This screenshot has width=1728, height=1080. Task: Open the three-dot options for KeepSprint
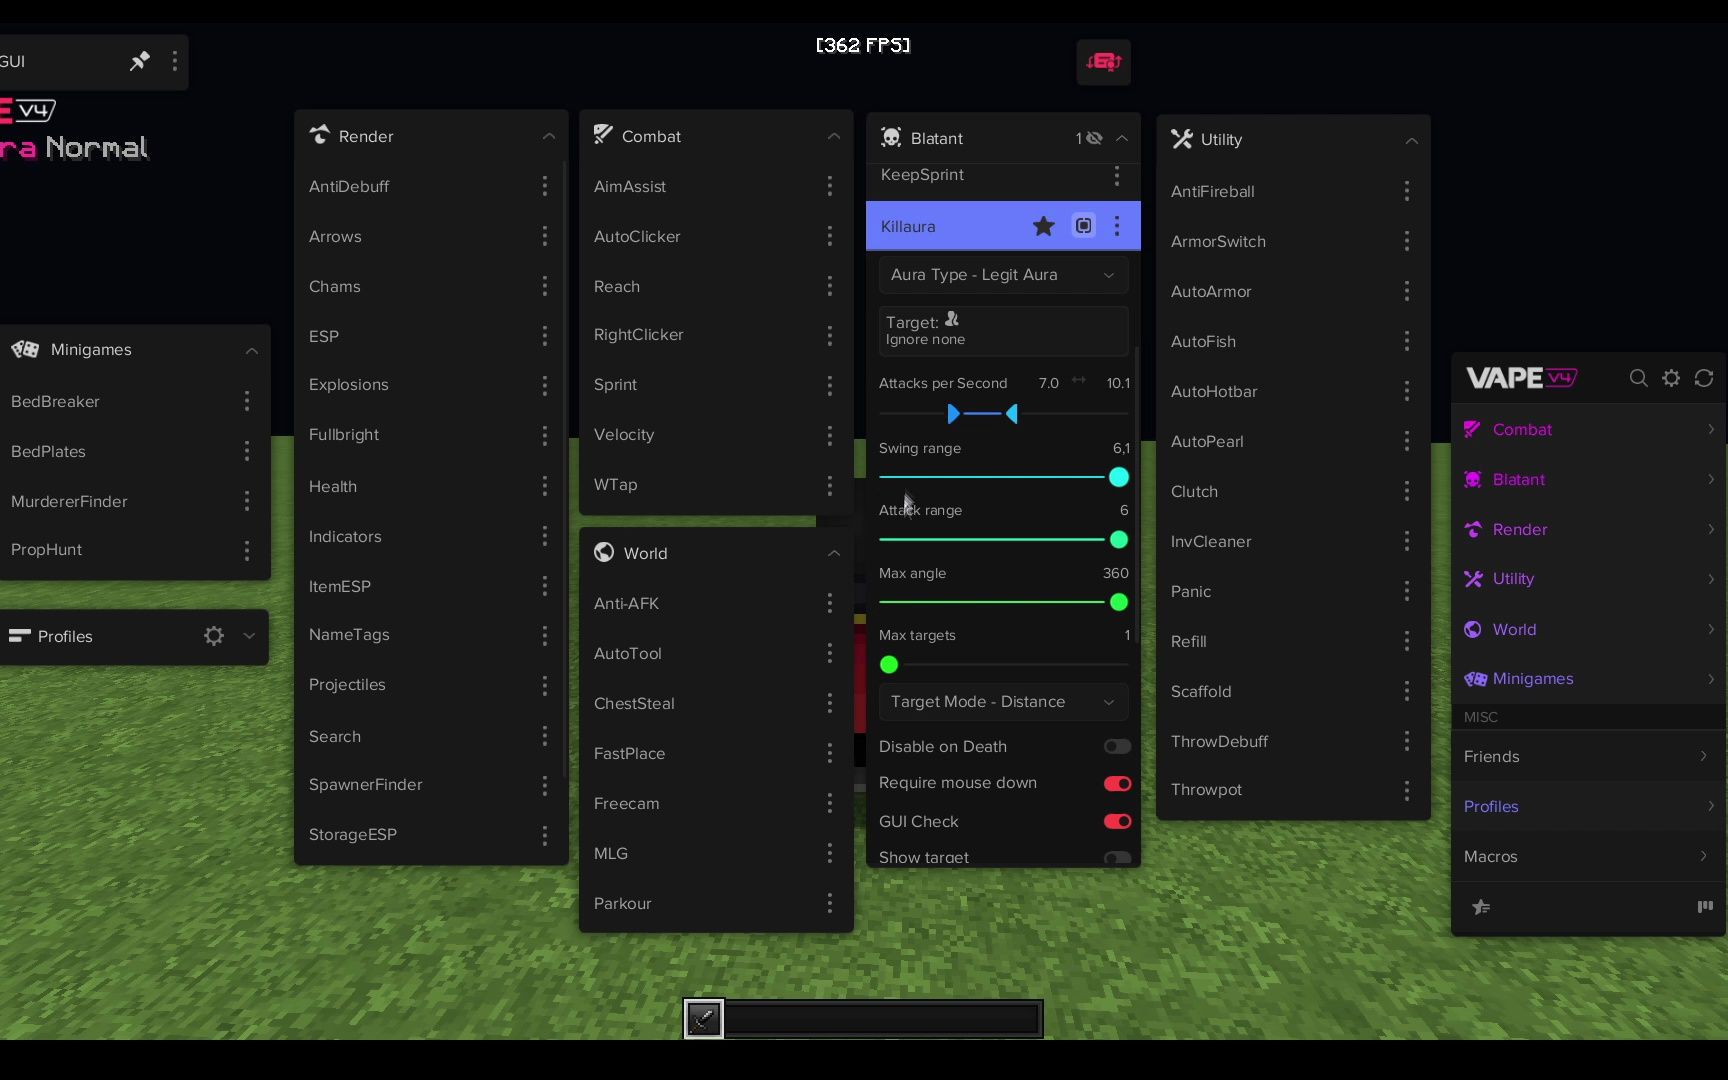1117,175
